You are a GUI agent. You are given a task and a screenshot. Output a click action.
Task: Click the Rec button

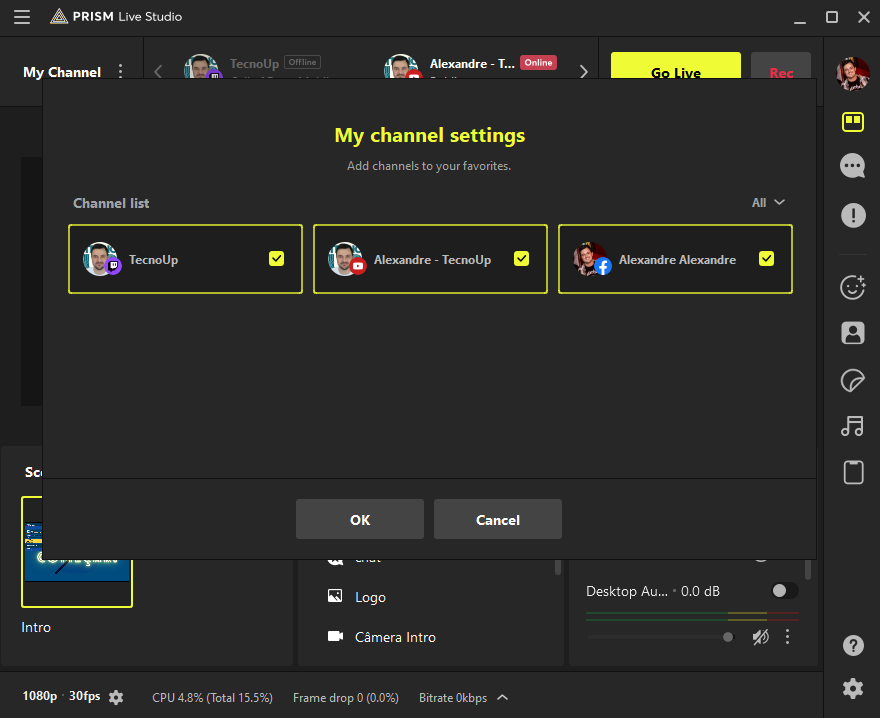781,66
